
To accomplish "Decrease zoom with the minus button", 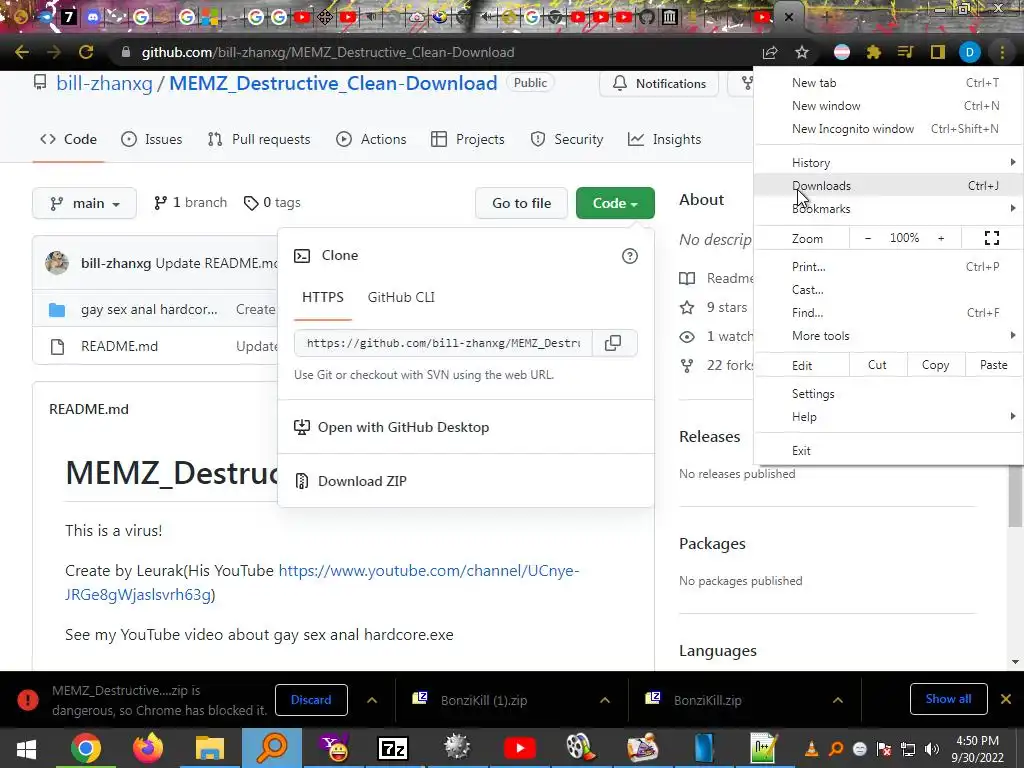I will [x=868, y=238].
